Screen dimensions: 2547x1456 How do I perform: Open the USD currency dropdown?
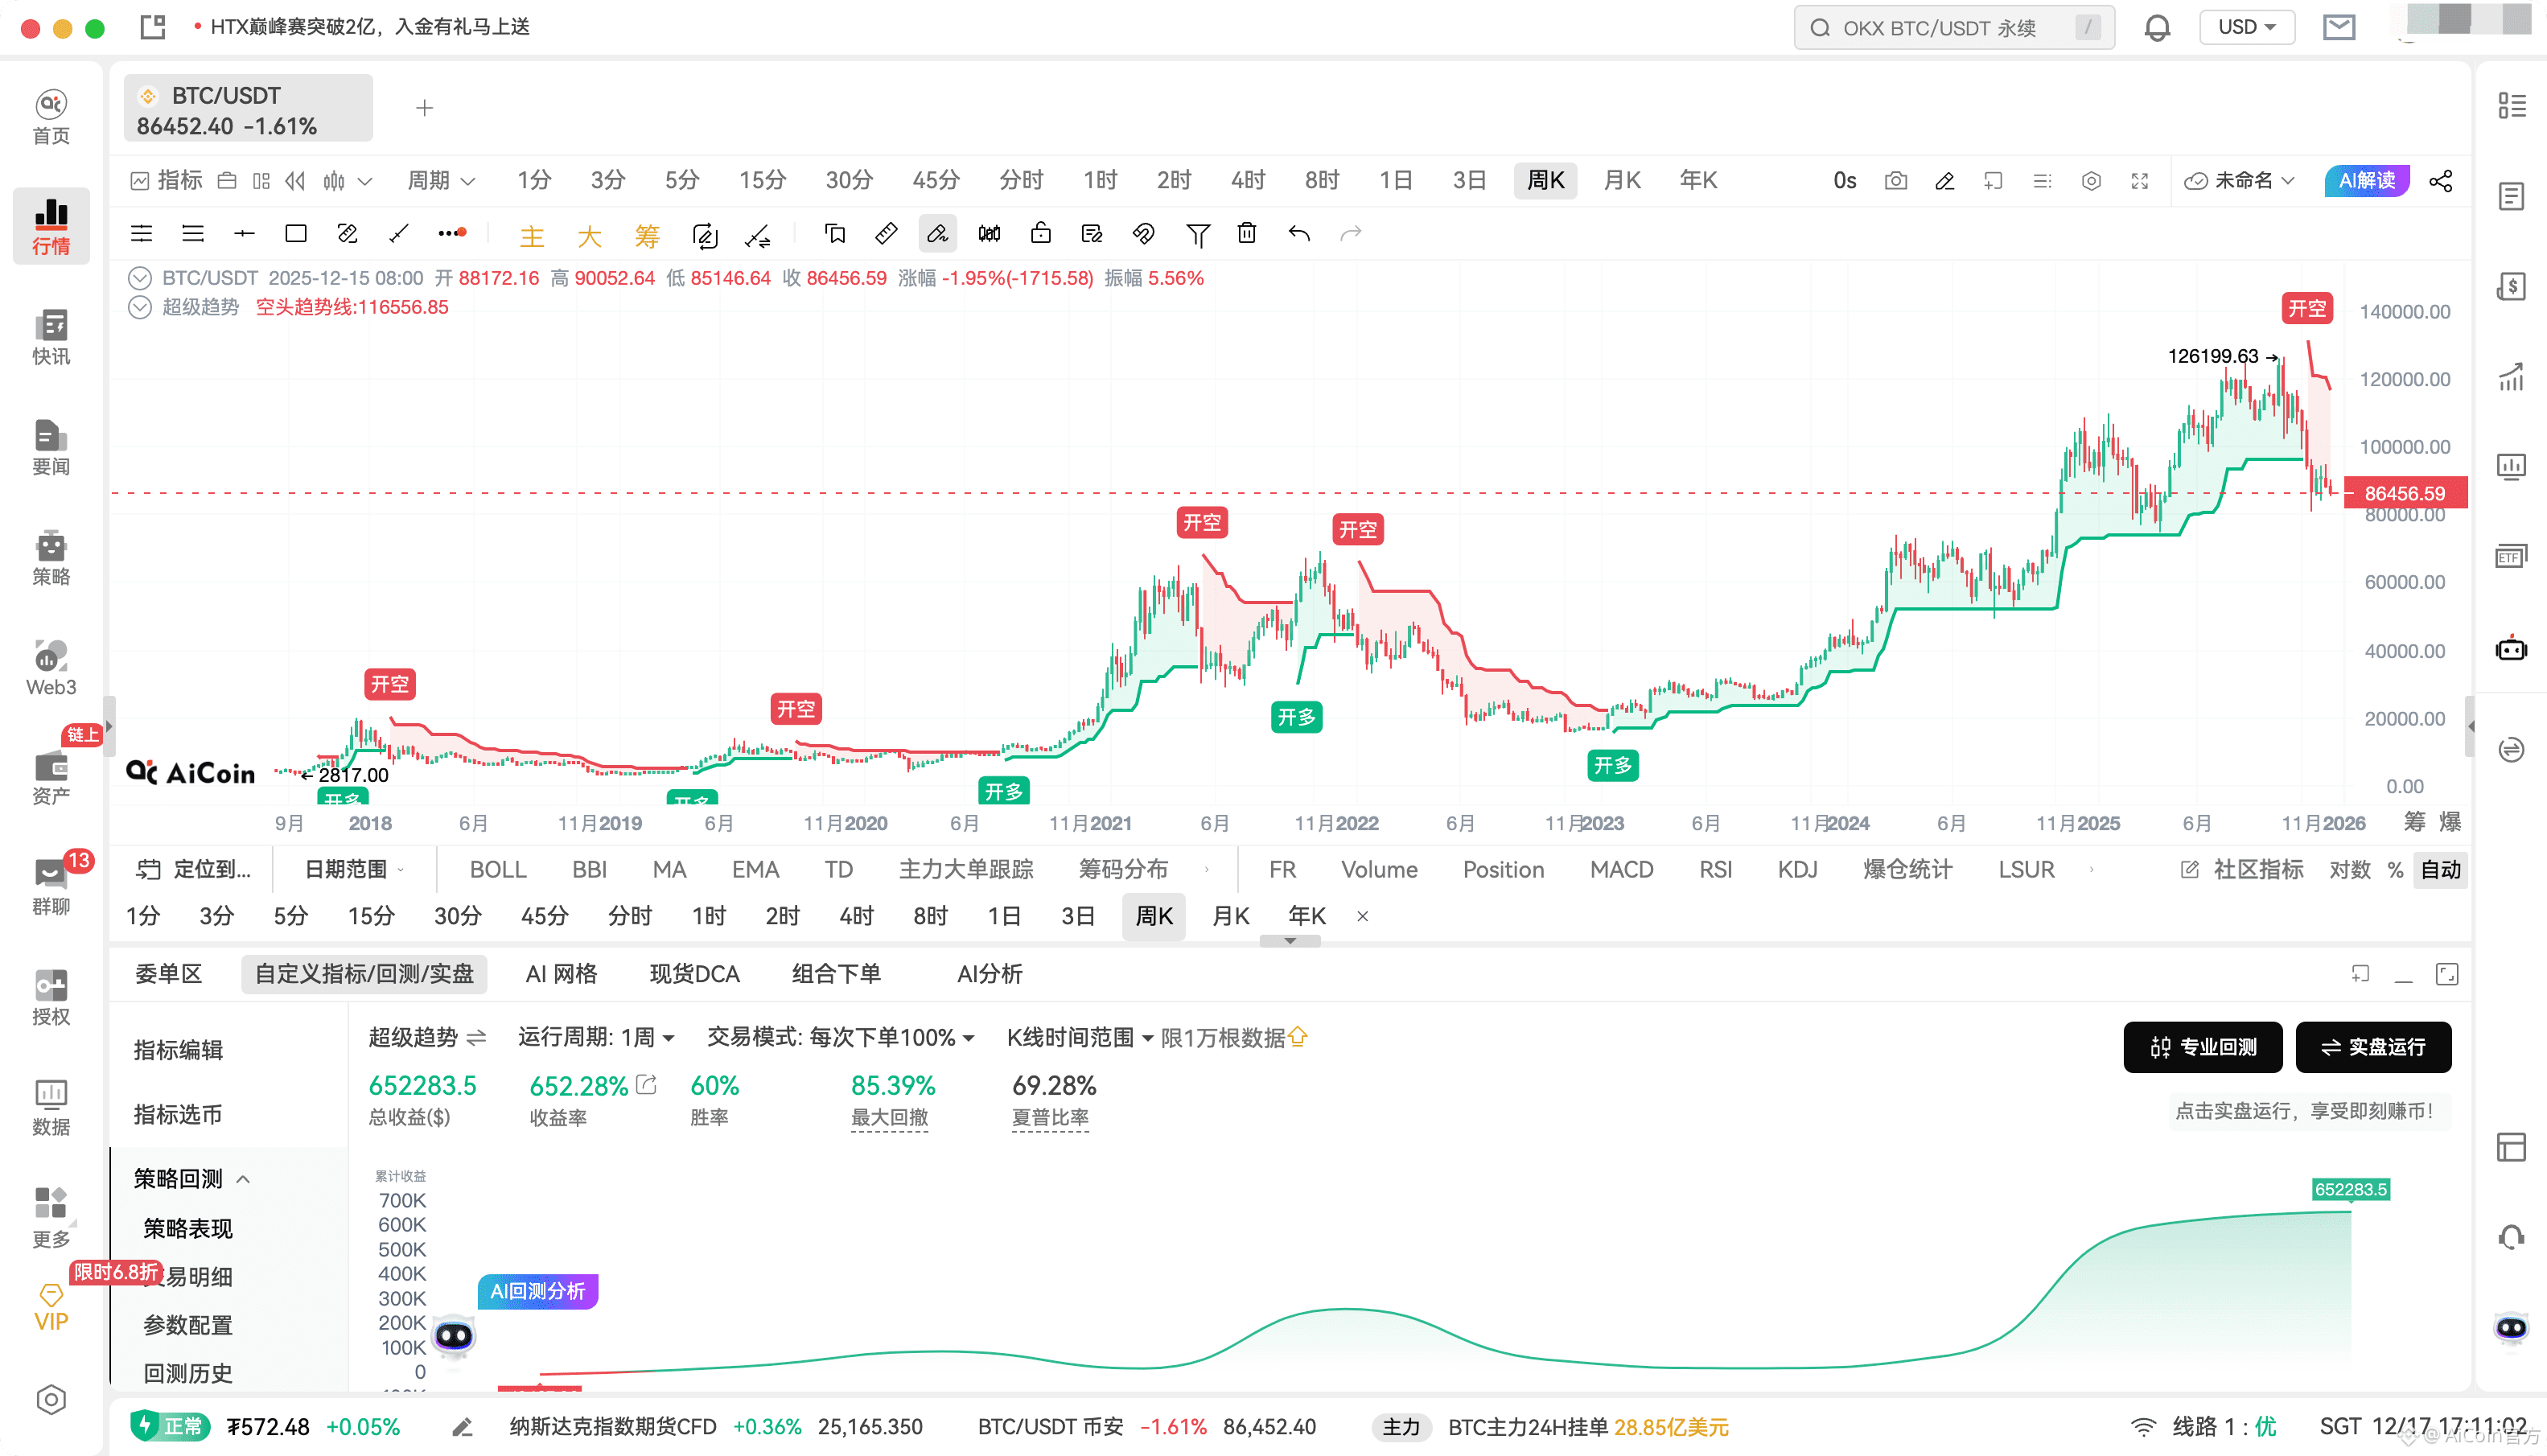(2246, 27)
